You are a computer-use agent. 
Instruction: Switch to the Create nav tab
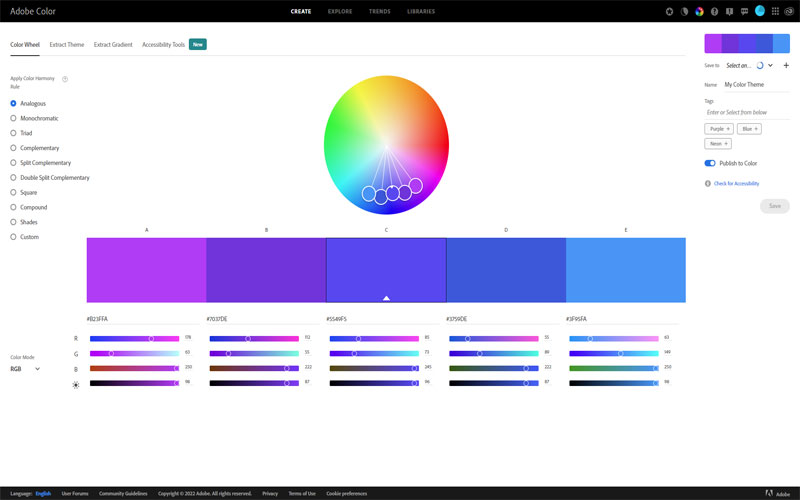[x=301, y=11]
